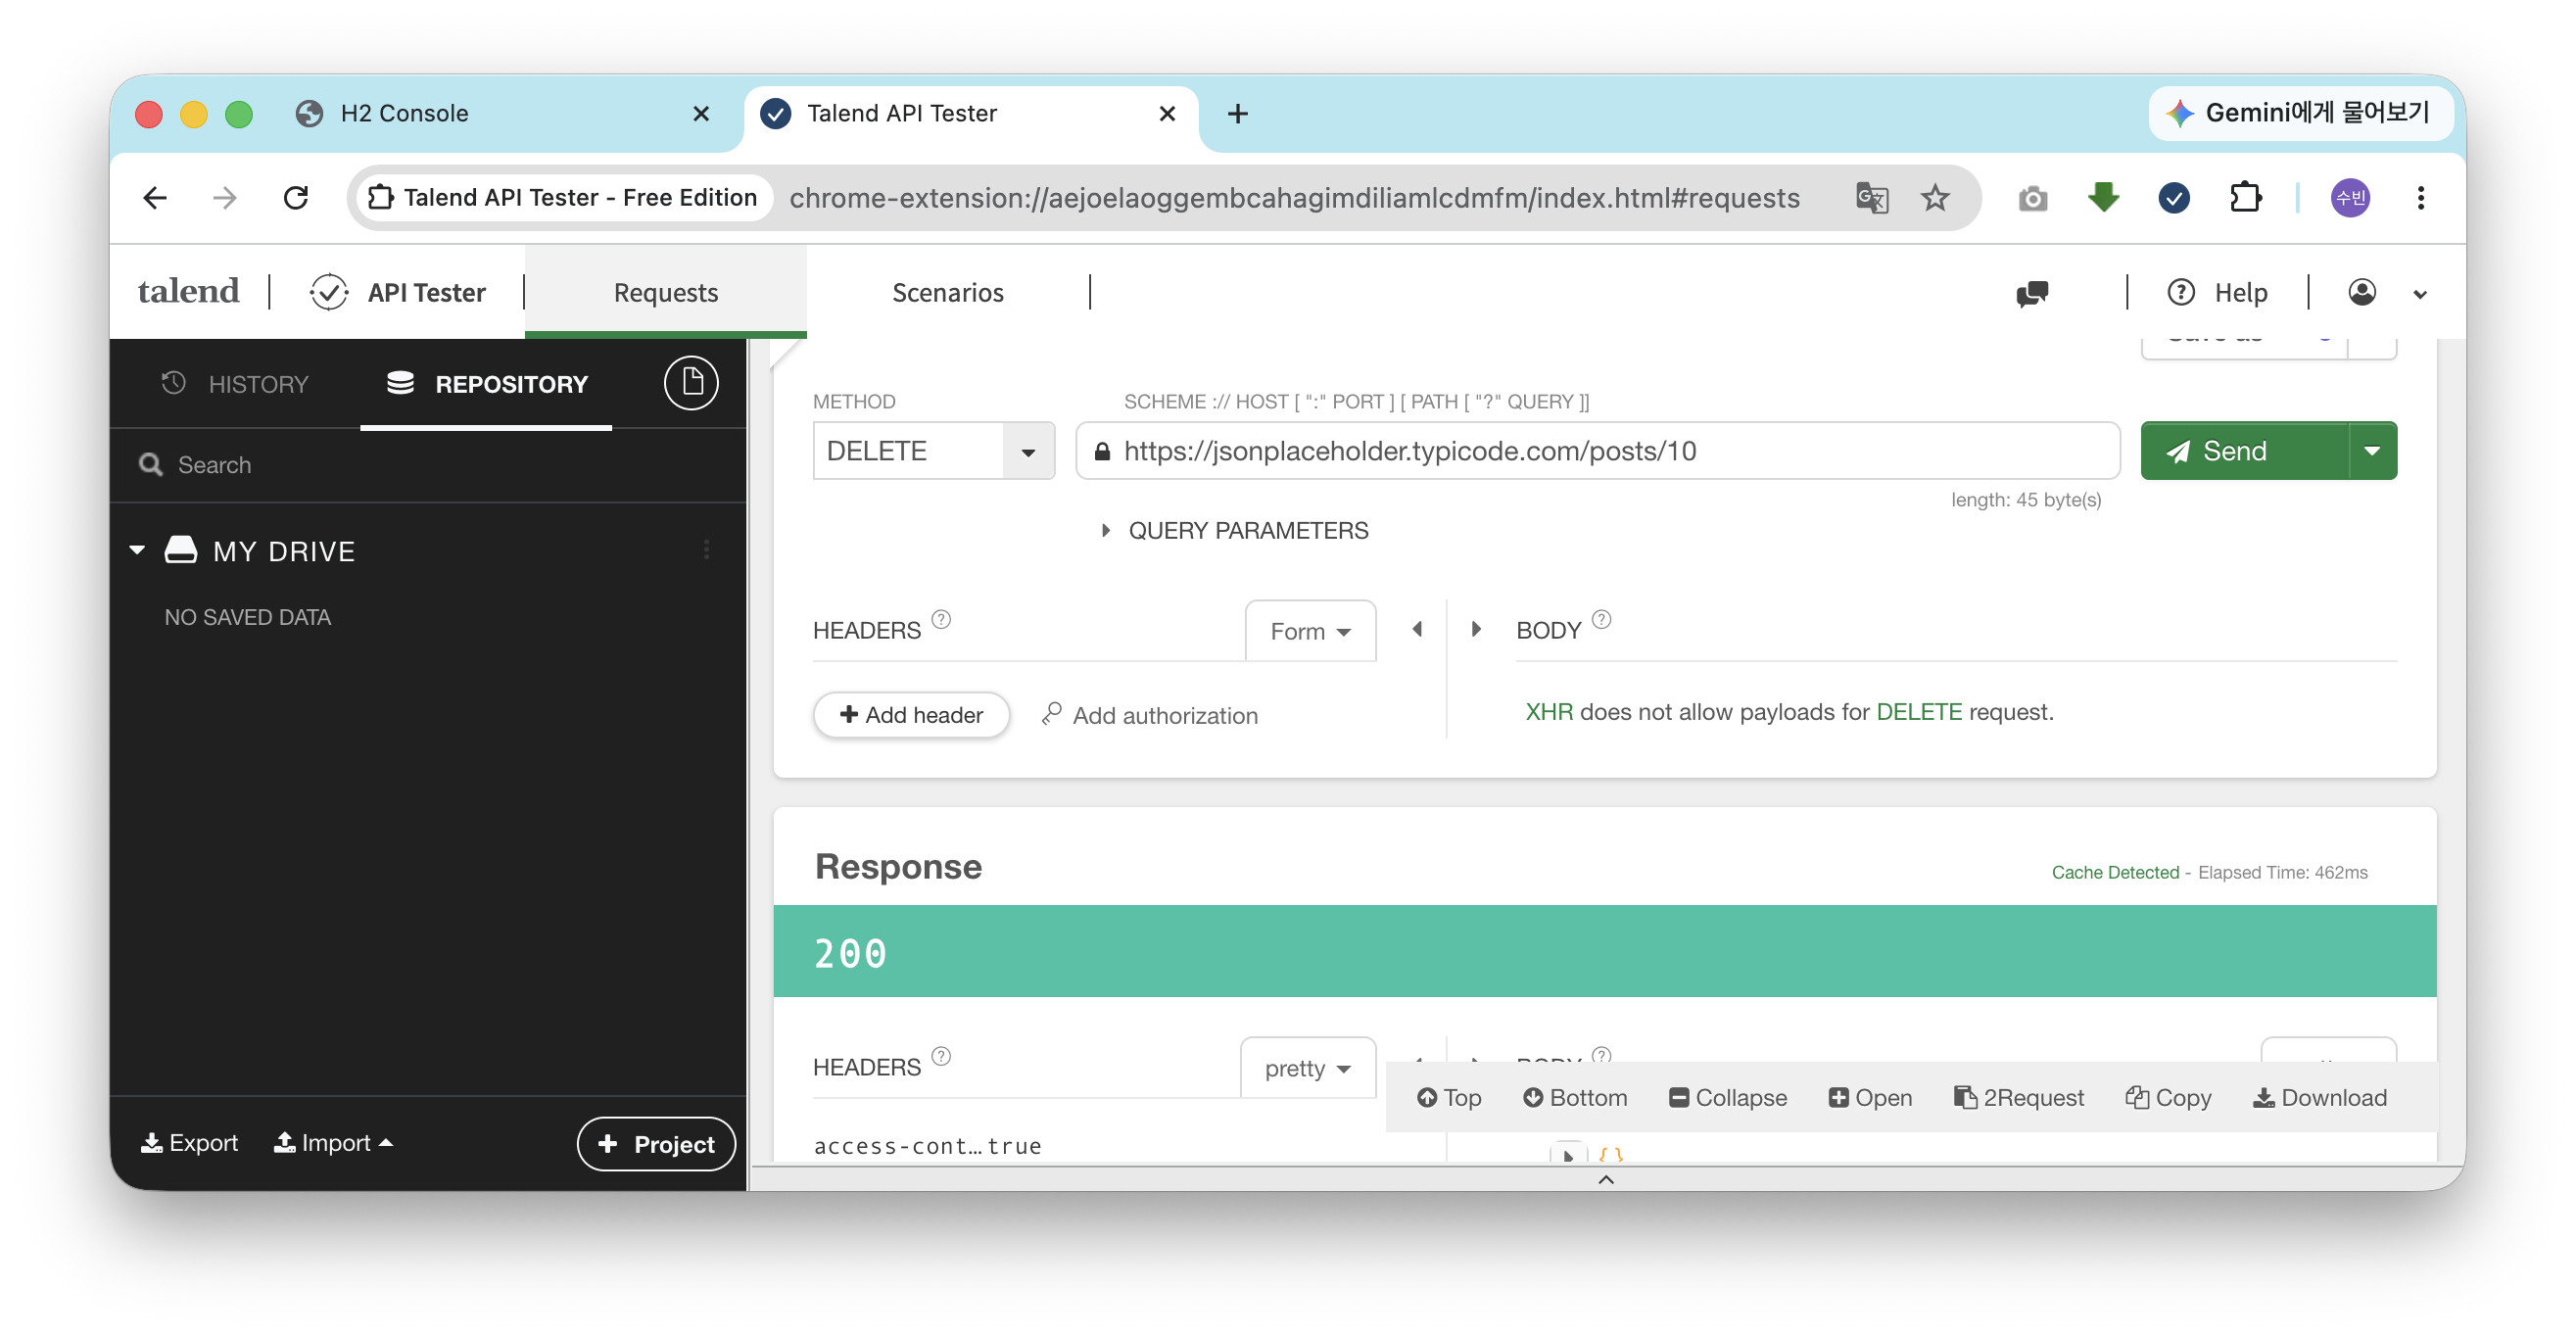Click the help icon beside response HEADERS

941,1057
